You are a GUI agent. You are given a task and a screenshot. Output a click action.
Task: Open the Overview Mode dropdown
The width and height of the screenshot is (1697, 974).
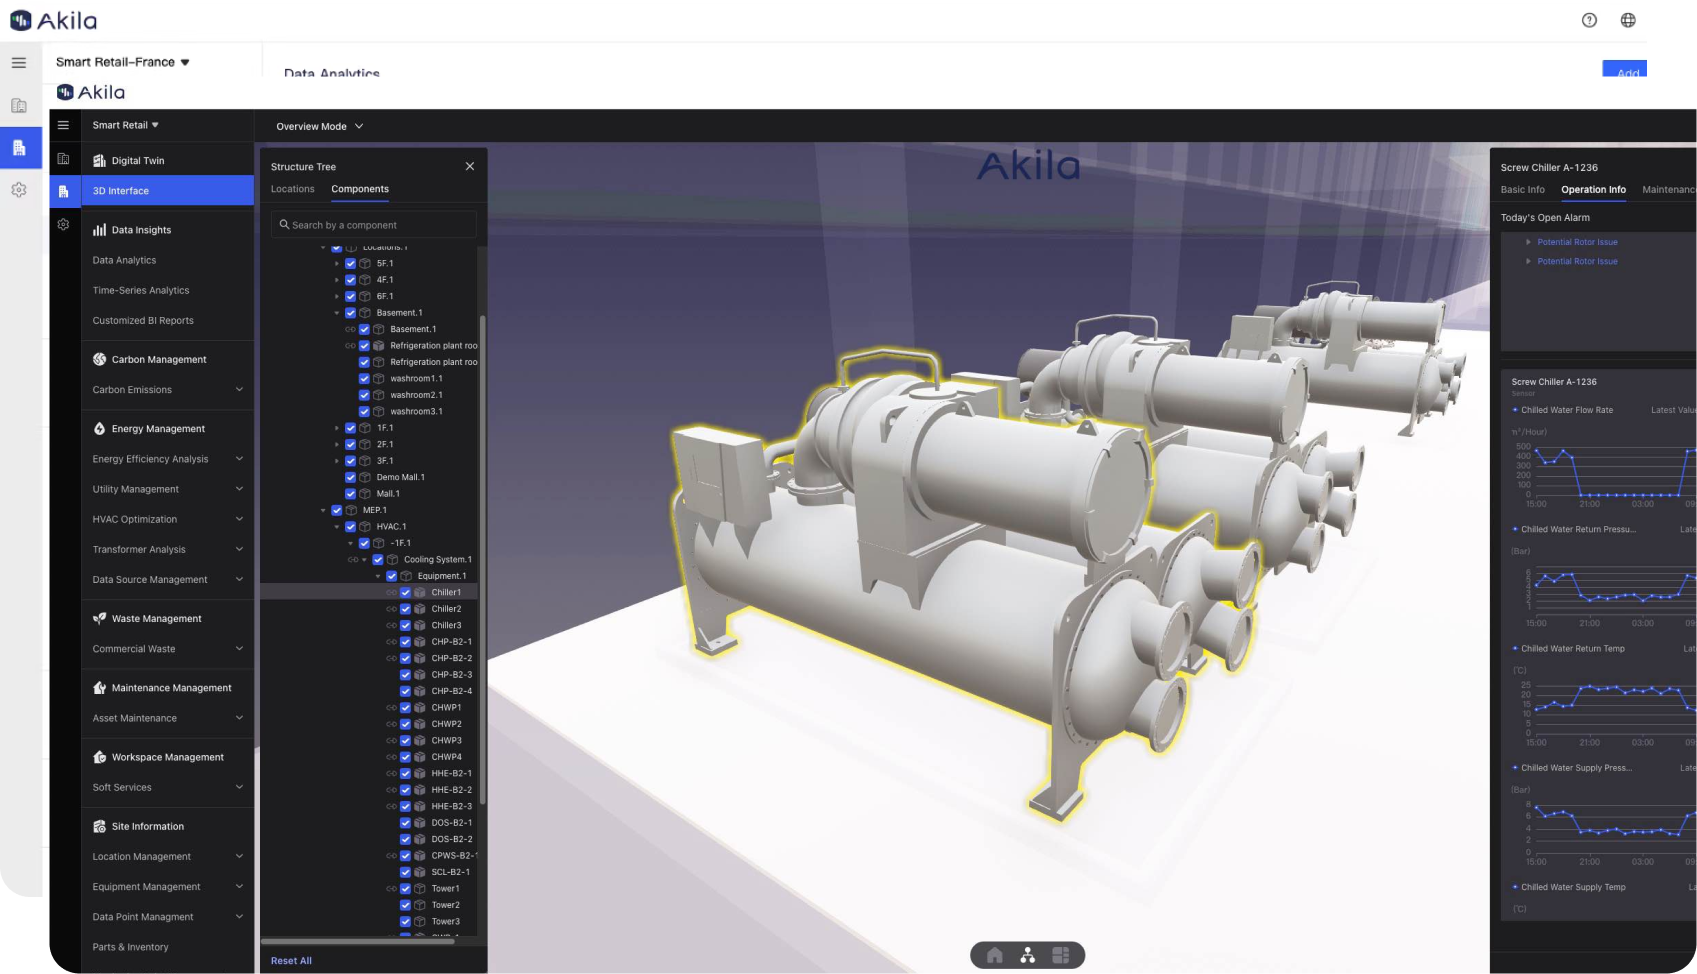[x=319, y=126]
